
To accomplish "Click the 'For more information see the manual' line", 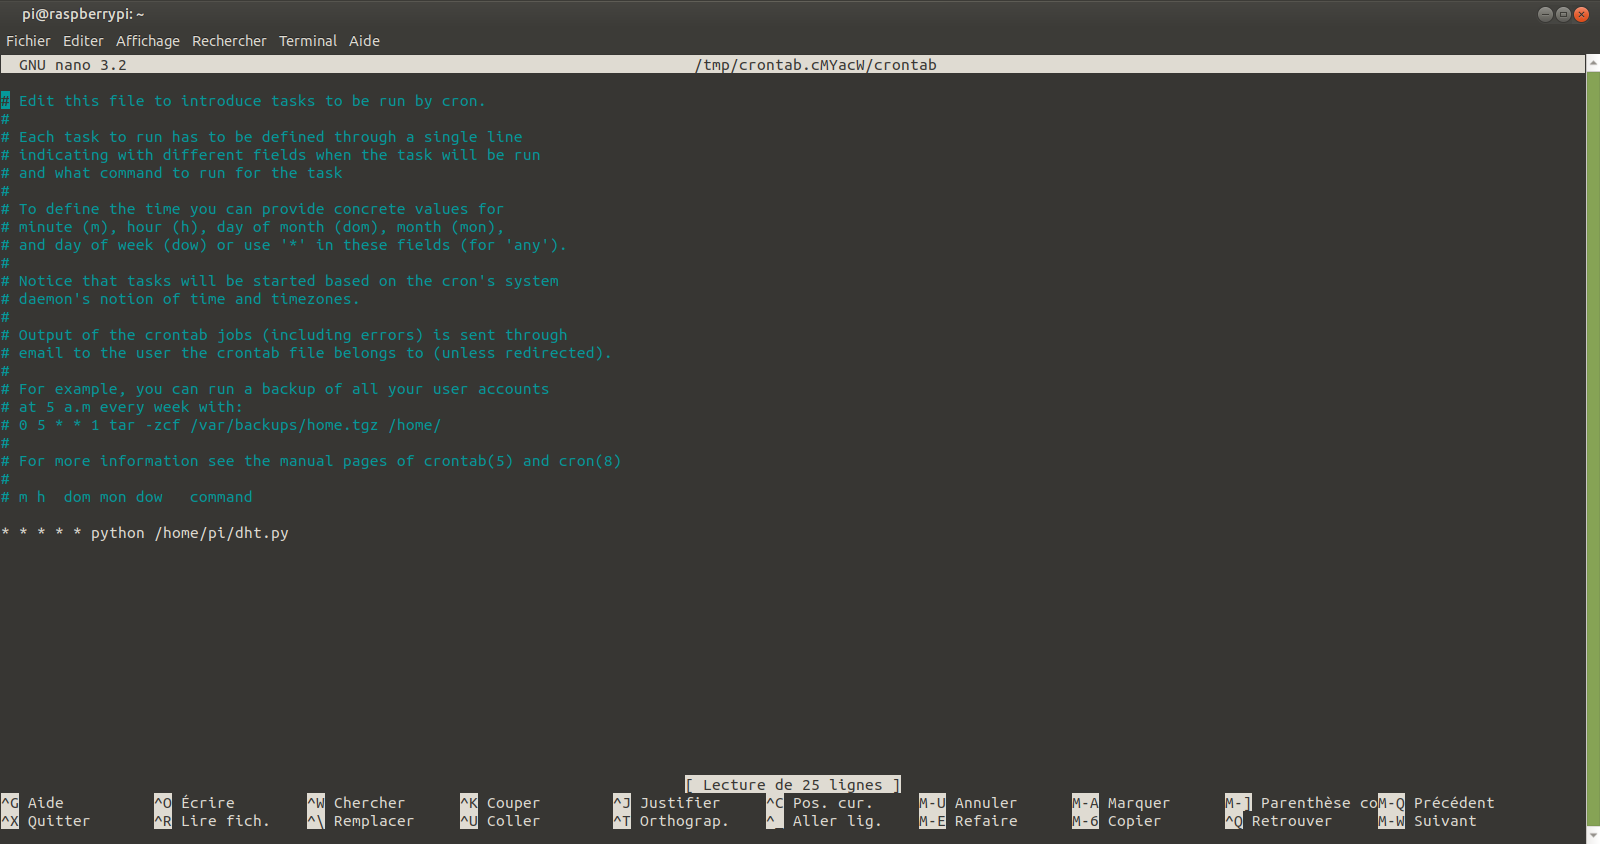I will [311, 461].
